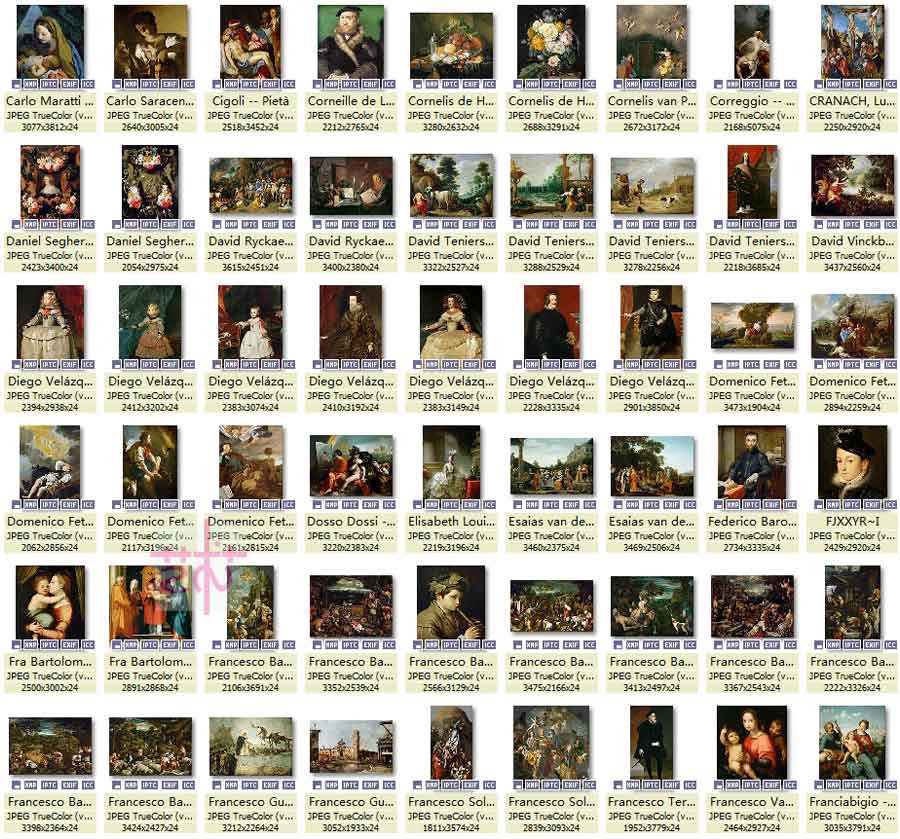Click file name 'David Vinckb...'

(x=852, y=241)
